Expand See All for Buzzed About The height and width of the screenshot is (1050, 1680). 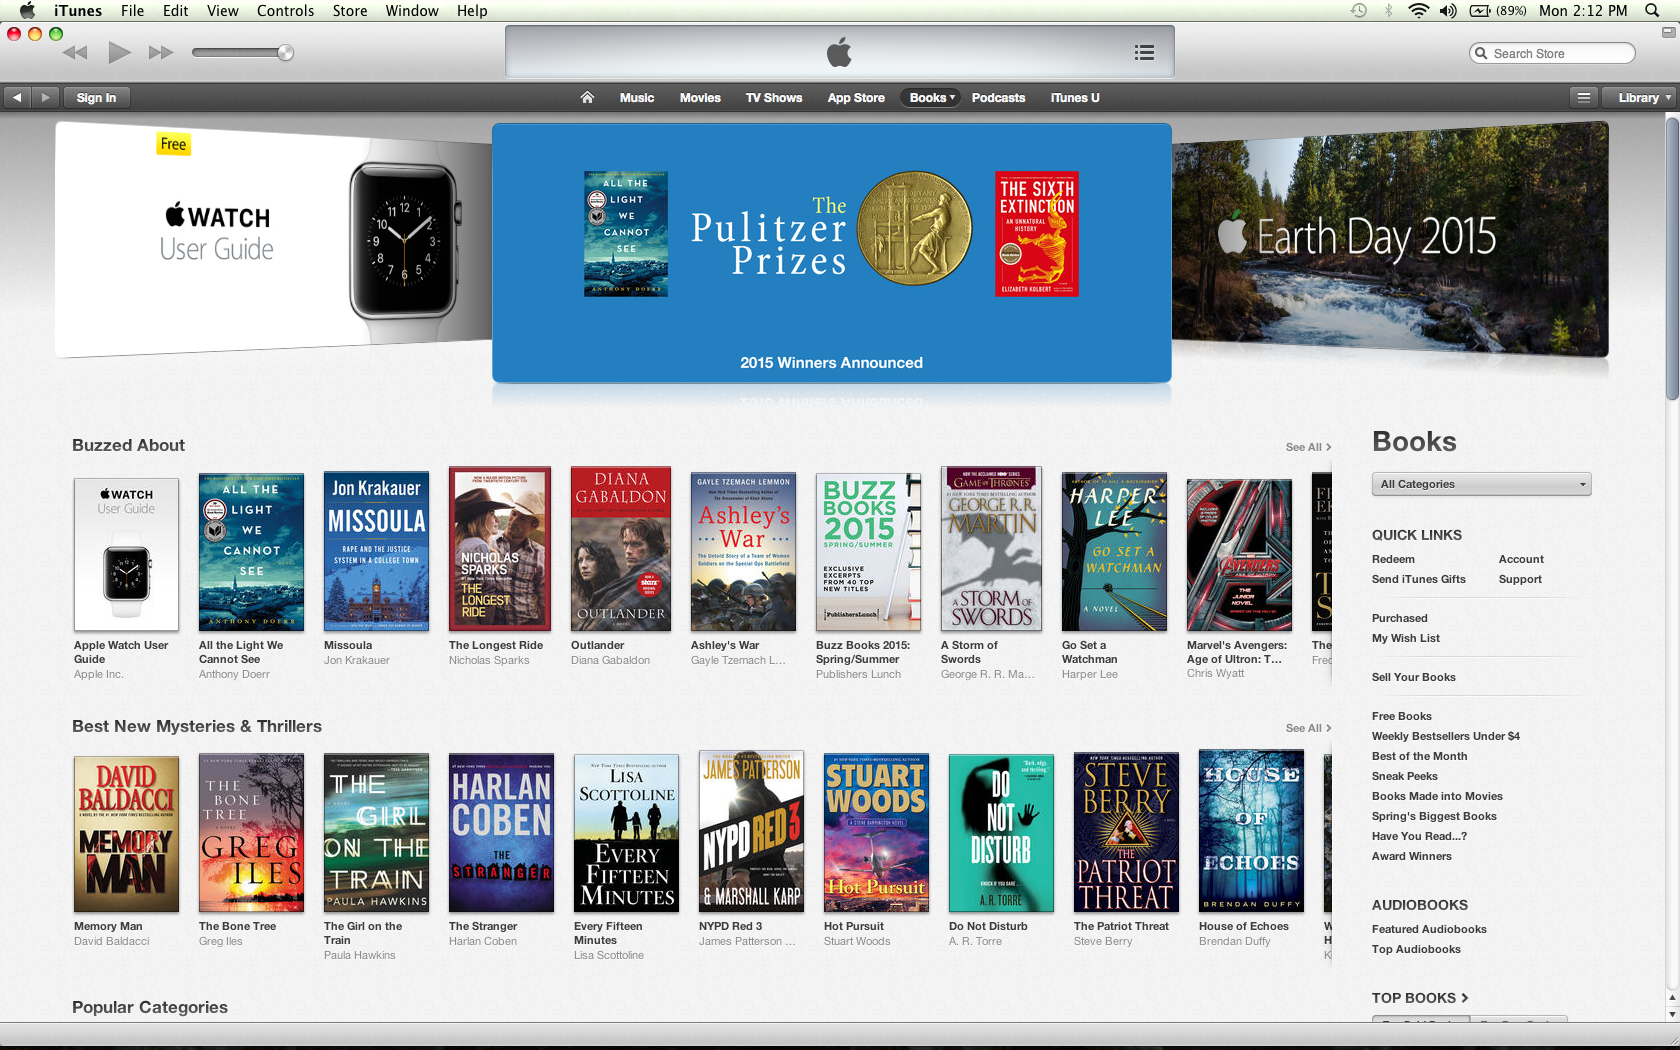pos(1308,447)
